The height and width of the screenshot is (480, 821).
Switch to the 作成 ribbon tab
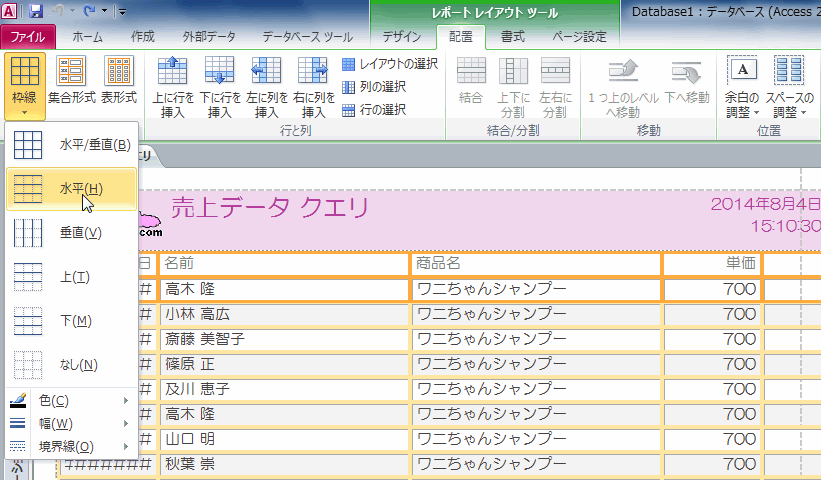point(142,37)
